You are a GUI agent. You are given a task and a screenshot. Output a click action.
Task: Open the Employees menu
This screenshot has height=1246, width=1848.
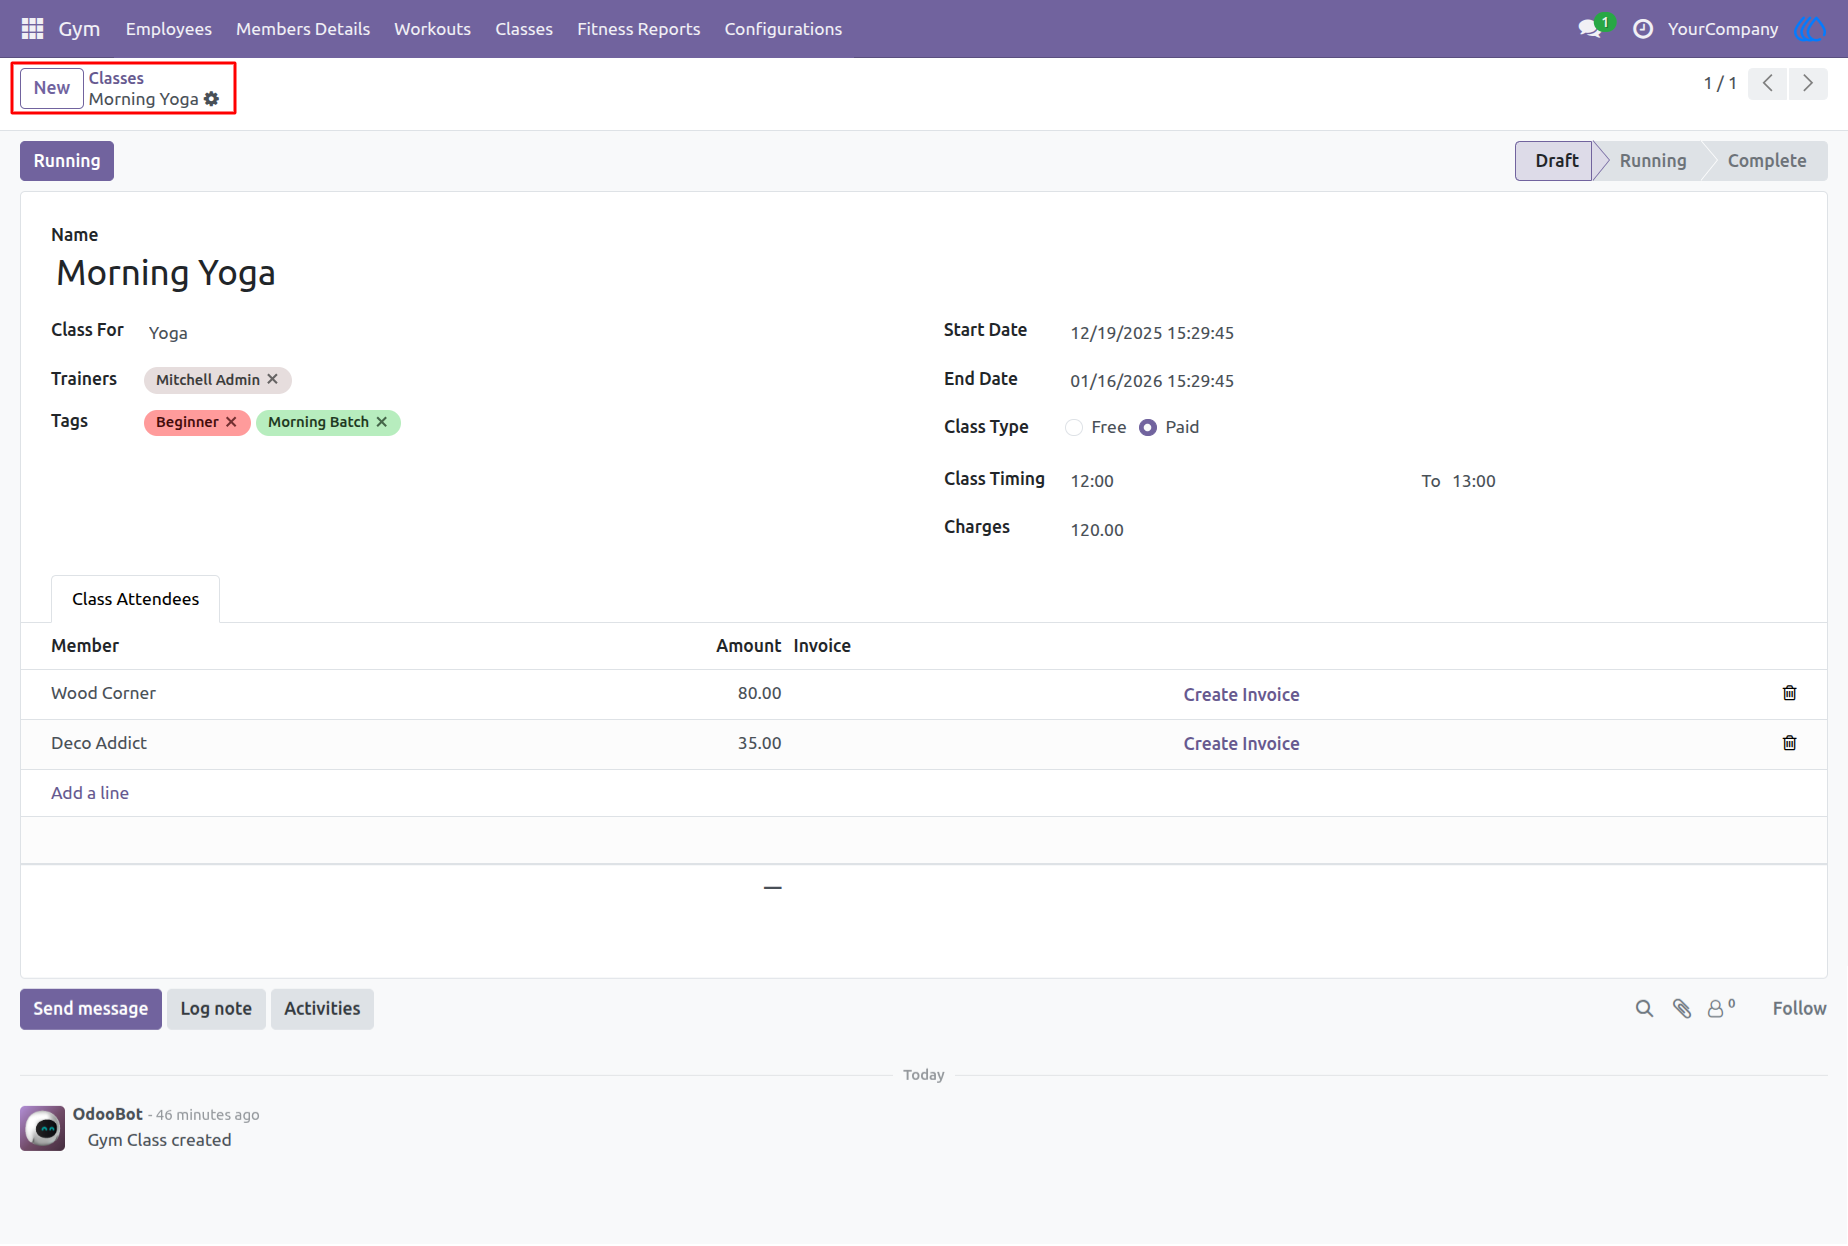tap(169, 29)
